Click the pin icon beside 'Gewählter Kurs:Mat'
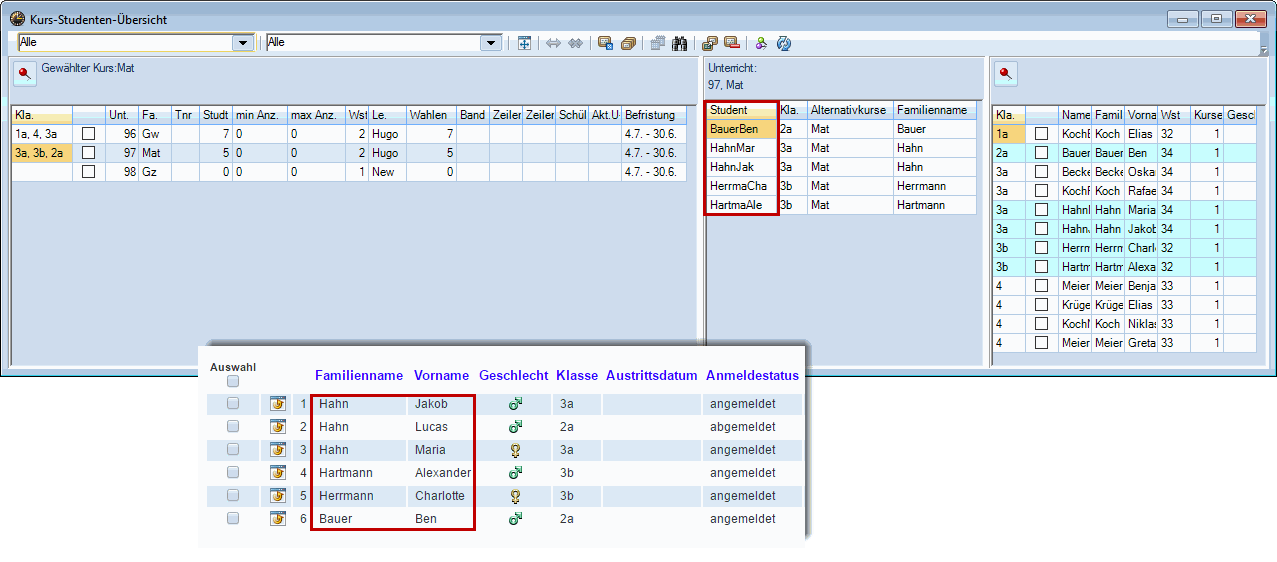This screenshot has height=562, width=1277. (25, 74)
